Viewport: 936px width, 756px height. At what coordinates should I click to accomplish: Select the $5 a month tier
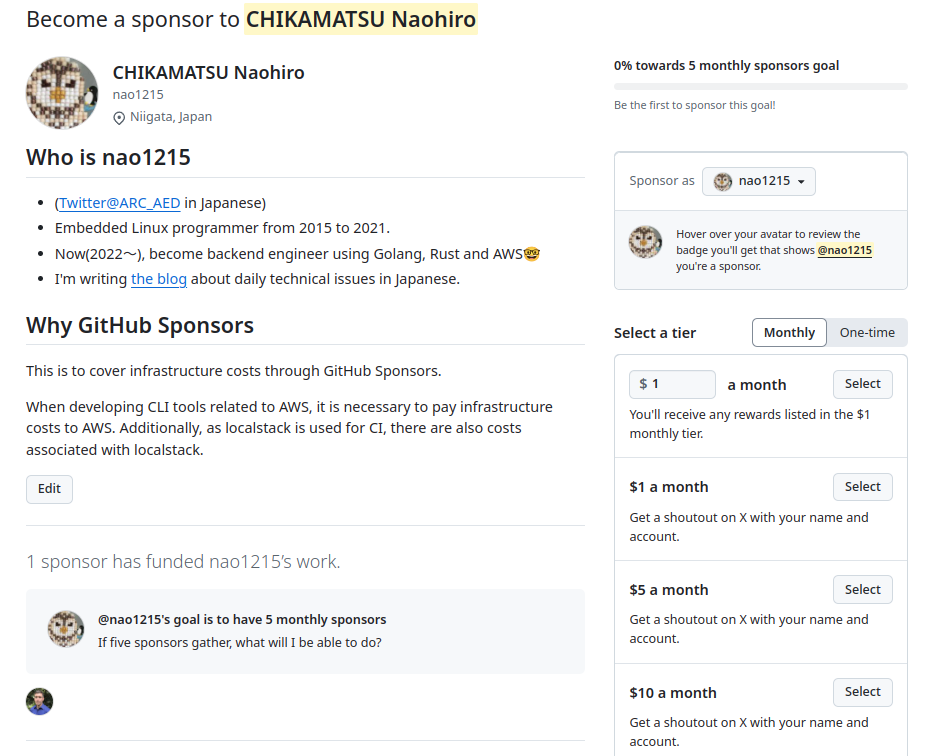click(862, 590)
